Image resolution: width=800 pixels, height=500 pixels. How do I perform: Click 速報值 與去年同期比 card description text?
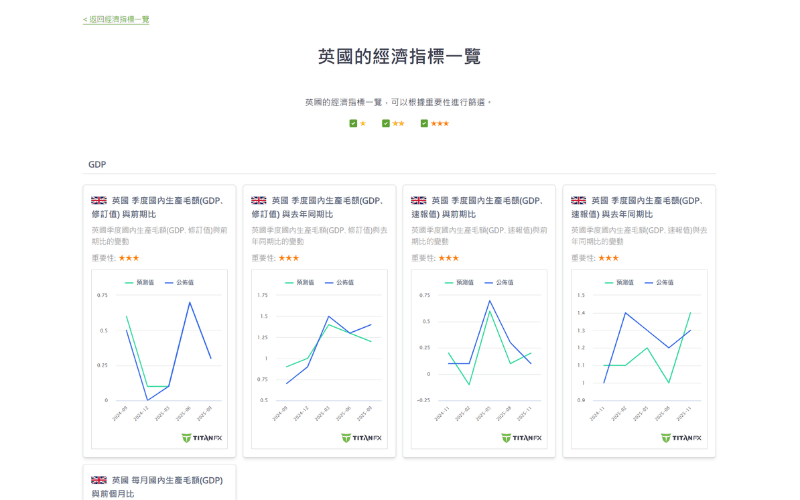pos(639,236)
